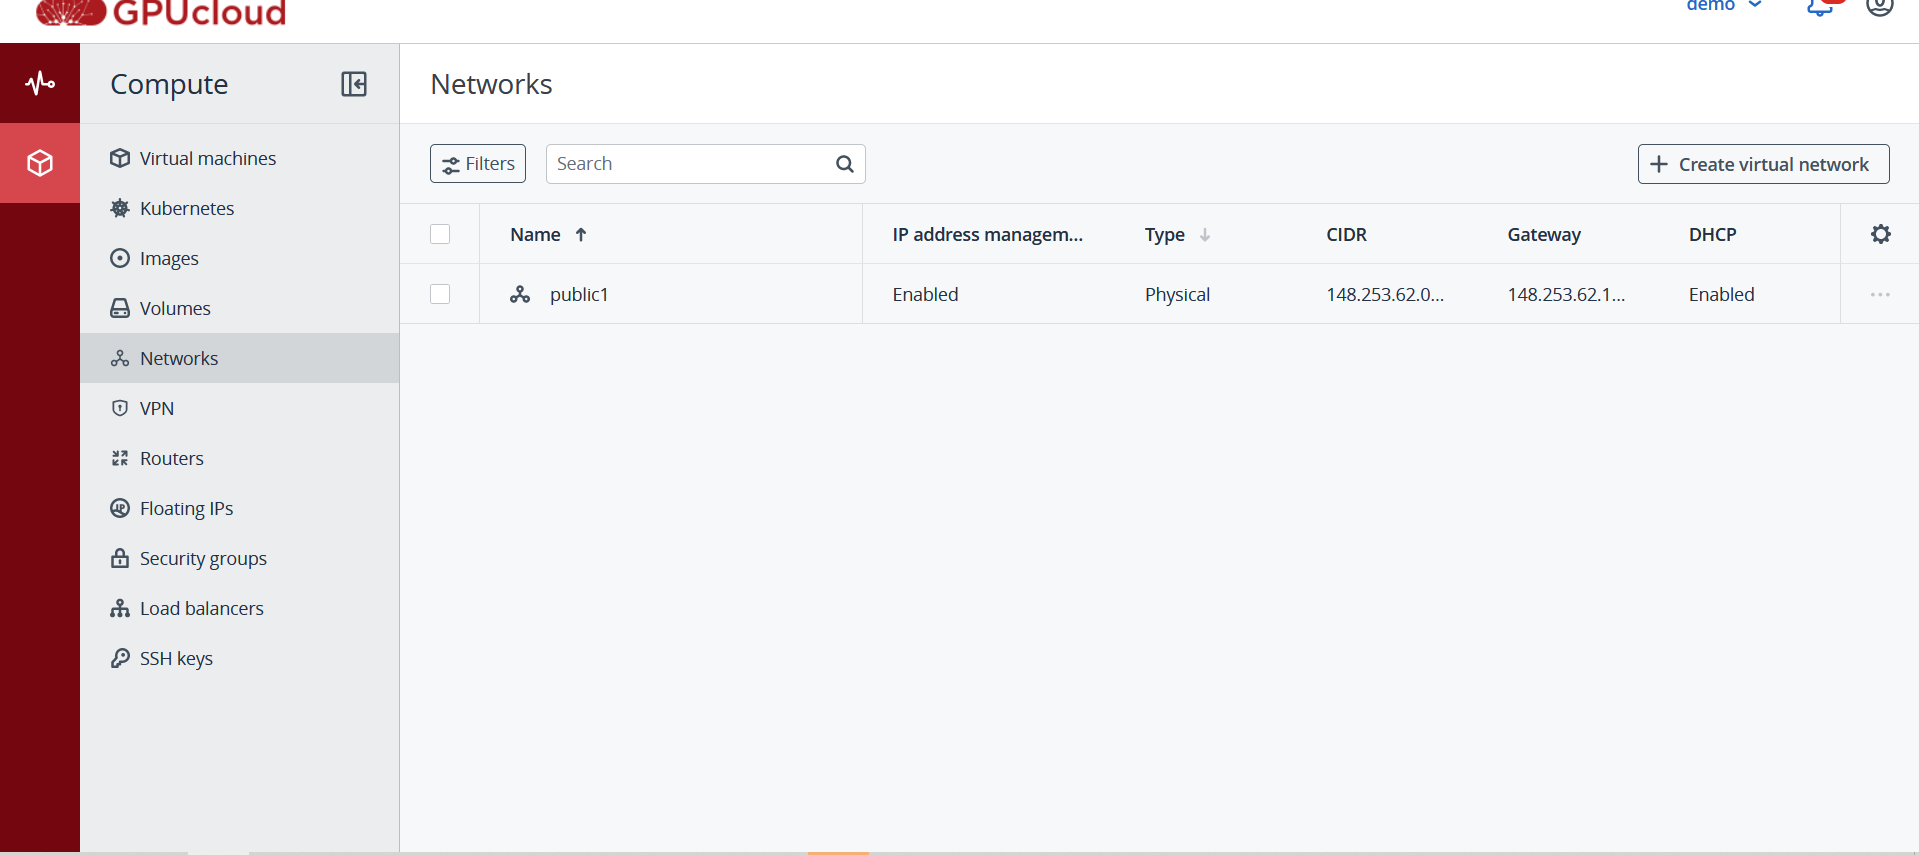This screenshot has width=1919, height=855.
Task: Click the Networks nodes icon in sidebar
Action: (120, 358)
